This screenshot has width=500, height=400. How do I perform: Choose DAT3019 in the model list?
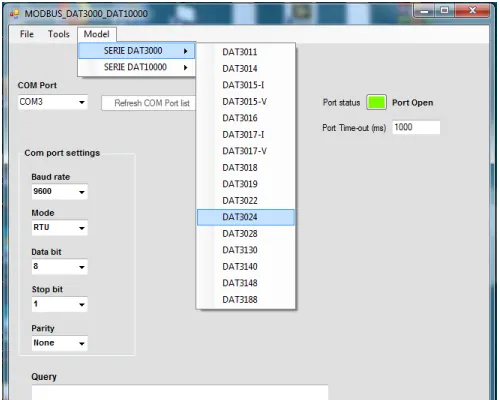(246, 184)
